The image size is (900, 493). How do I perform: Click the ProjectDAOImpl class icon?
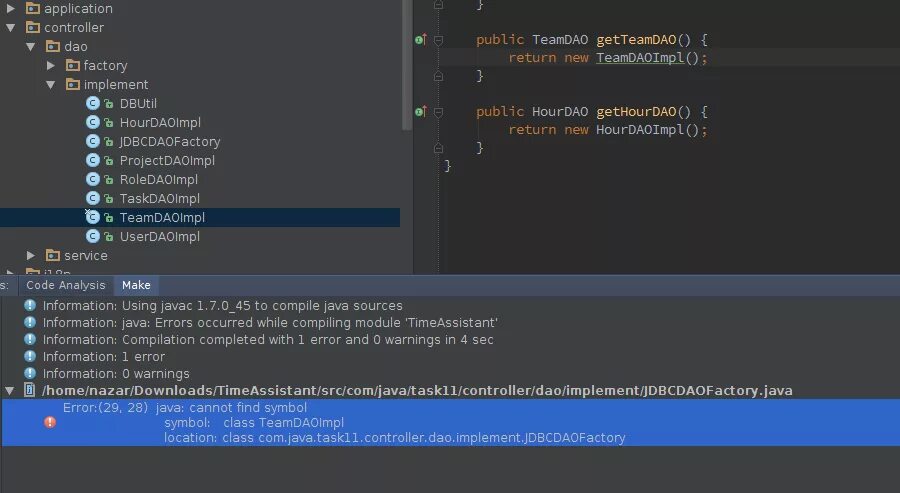point(92,160)
